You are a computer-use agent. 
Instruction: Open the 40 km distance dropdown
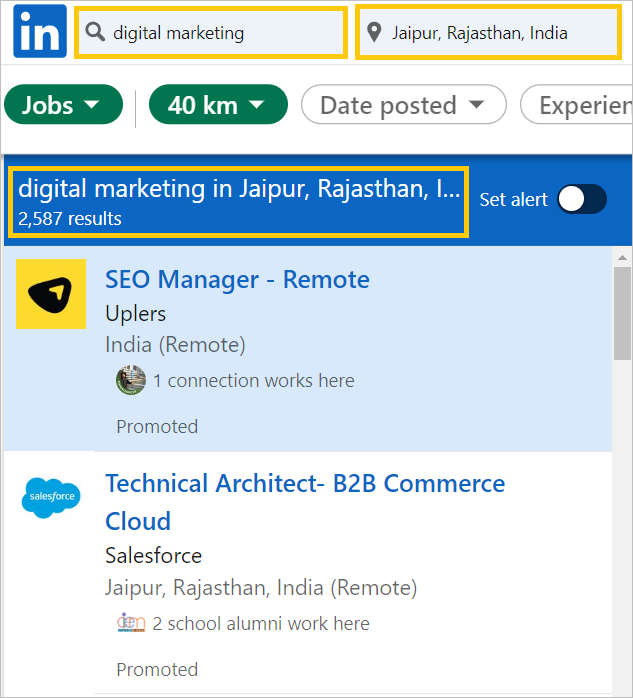click(x=218, y=105)
